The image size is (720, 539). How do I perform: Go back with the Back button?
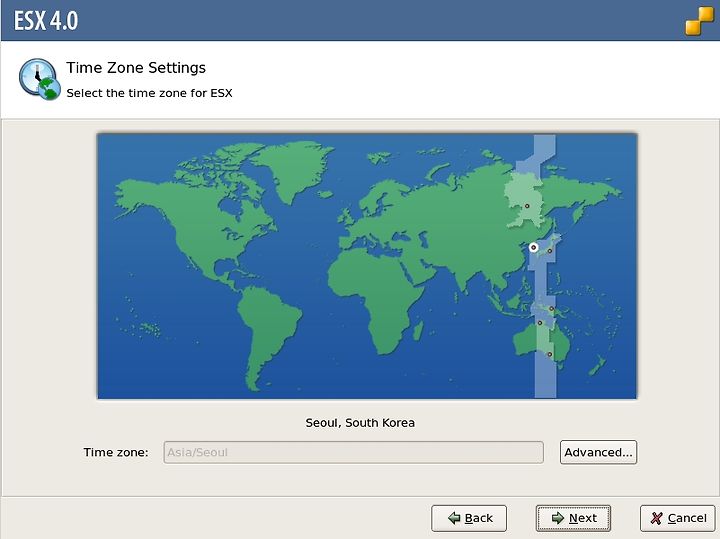click(469, 518)
